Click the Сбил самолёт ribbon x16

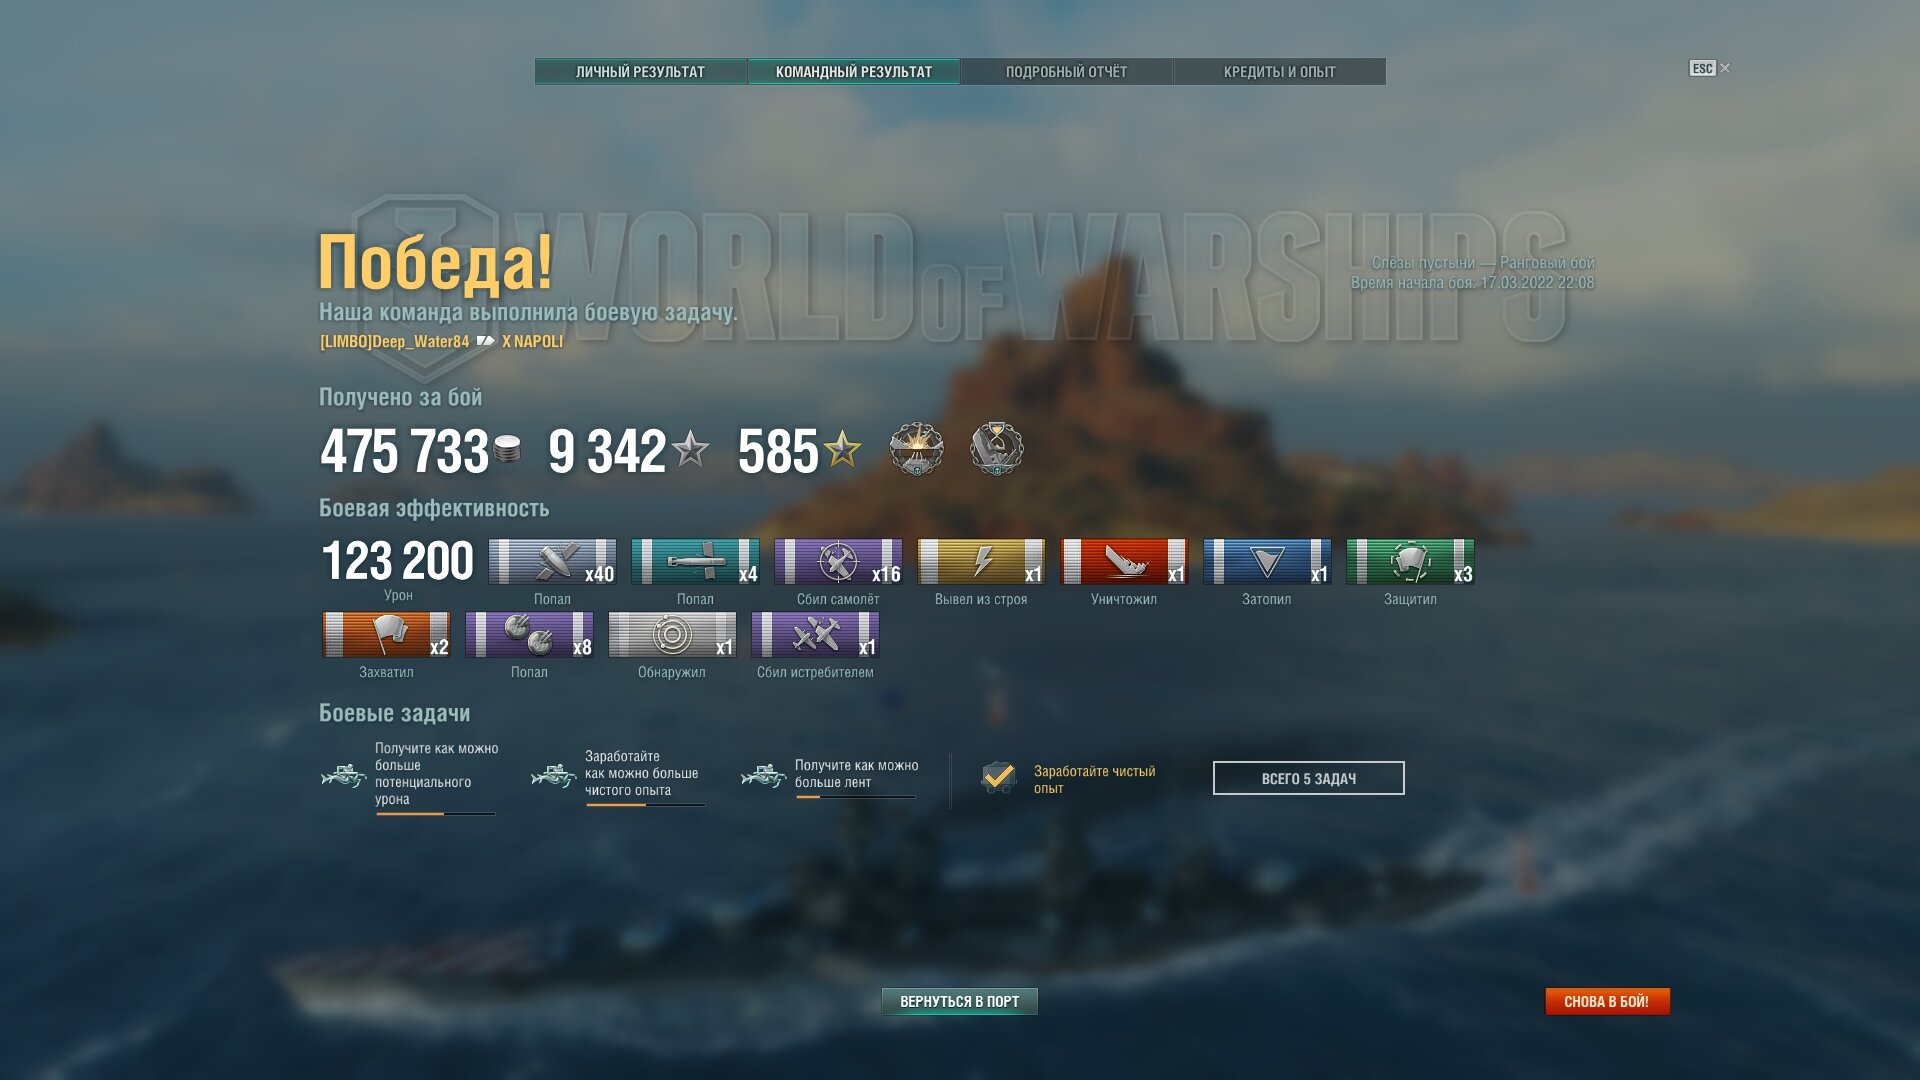[x=838, y=561]
